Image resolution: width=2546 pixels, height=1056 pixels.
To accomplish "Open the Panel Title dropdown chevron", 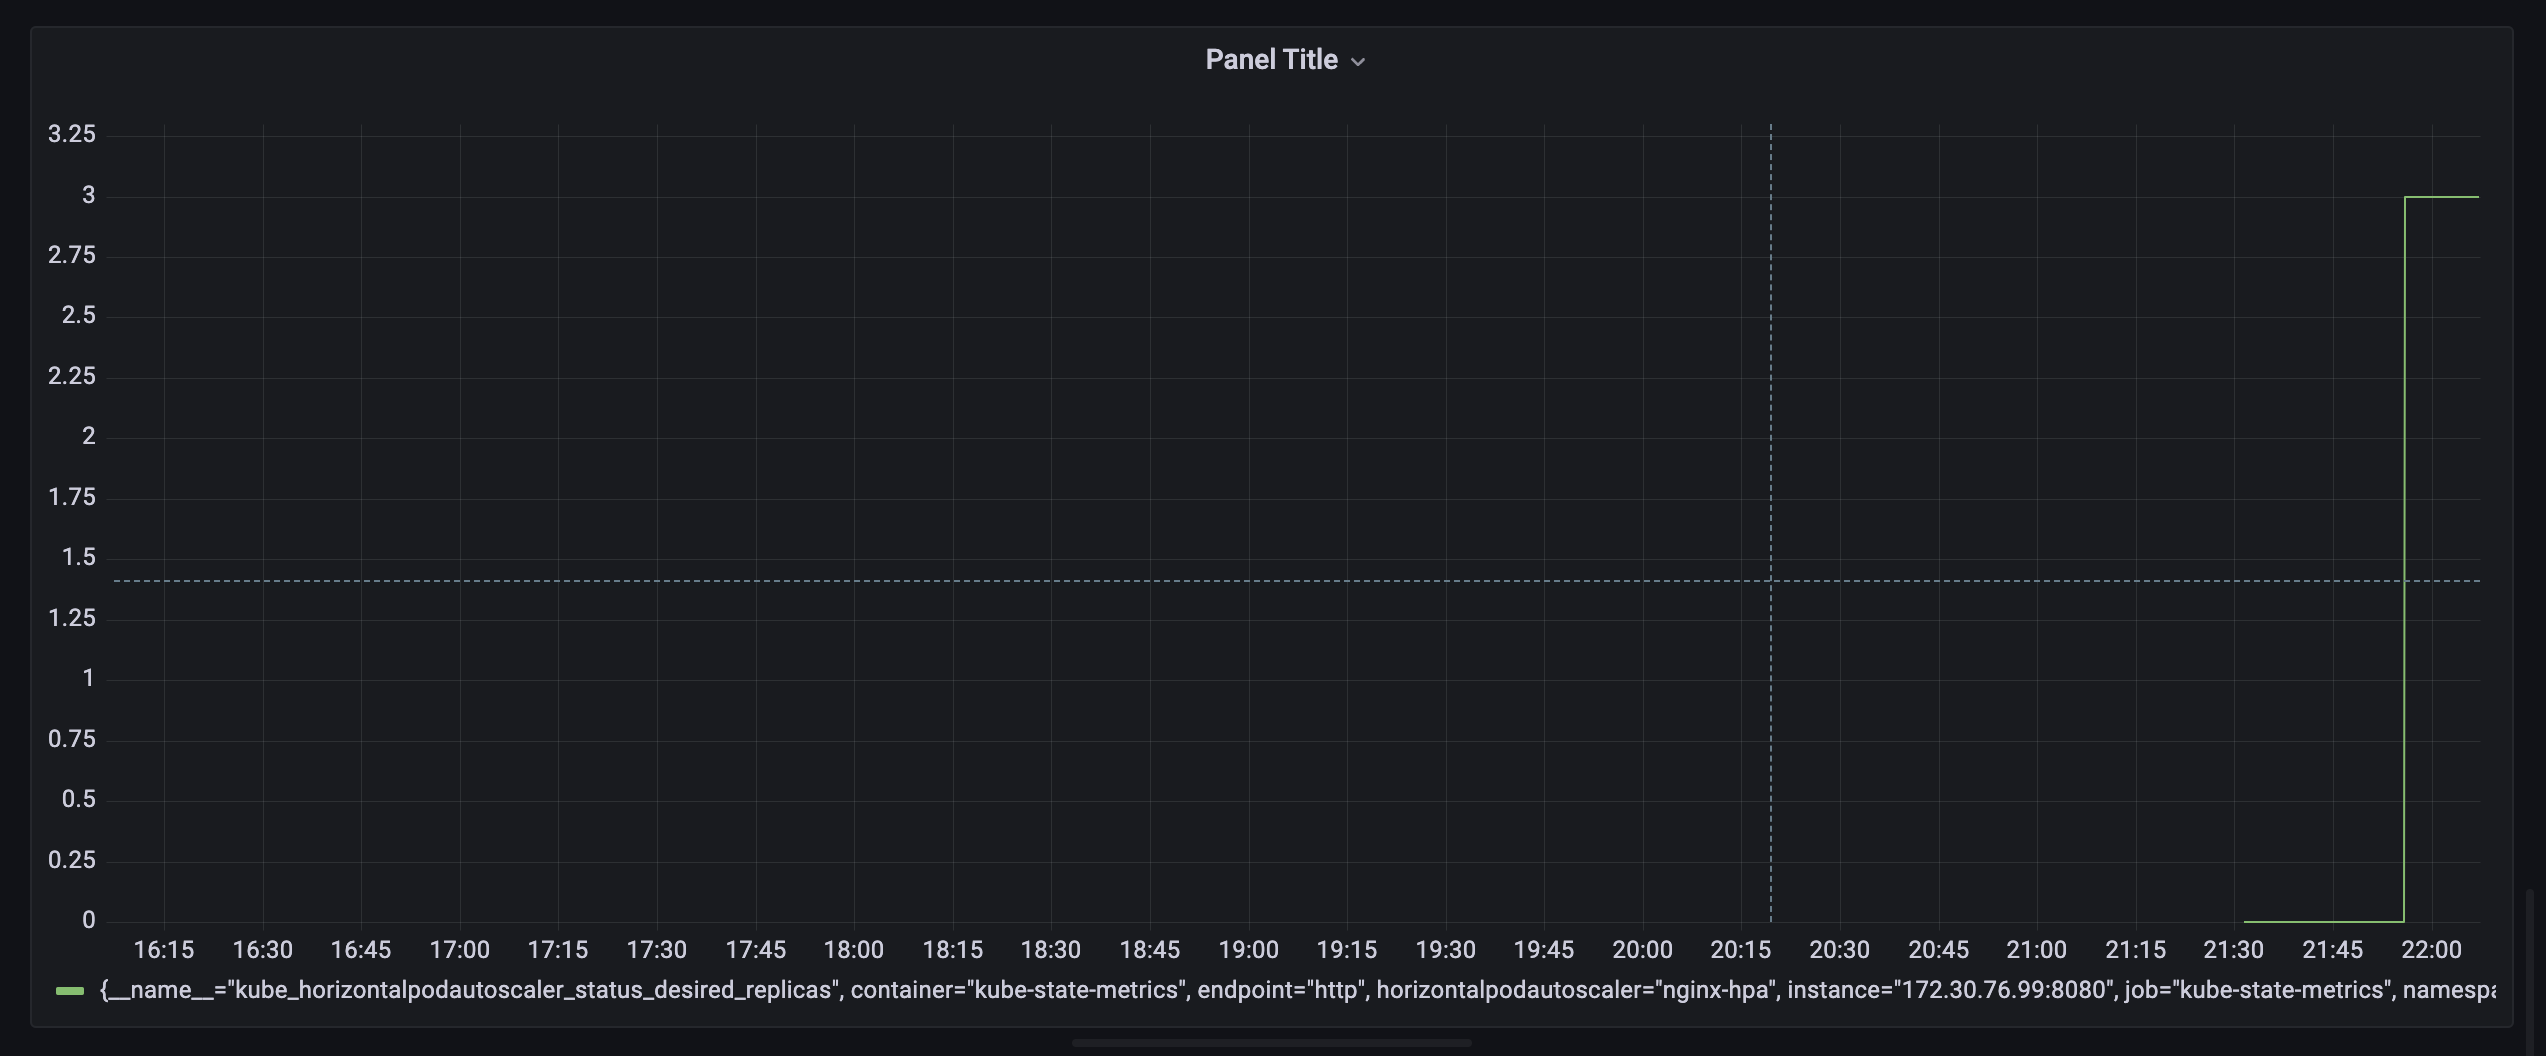I will [1357, 62].
